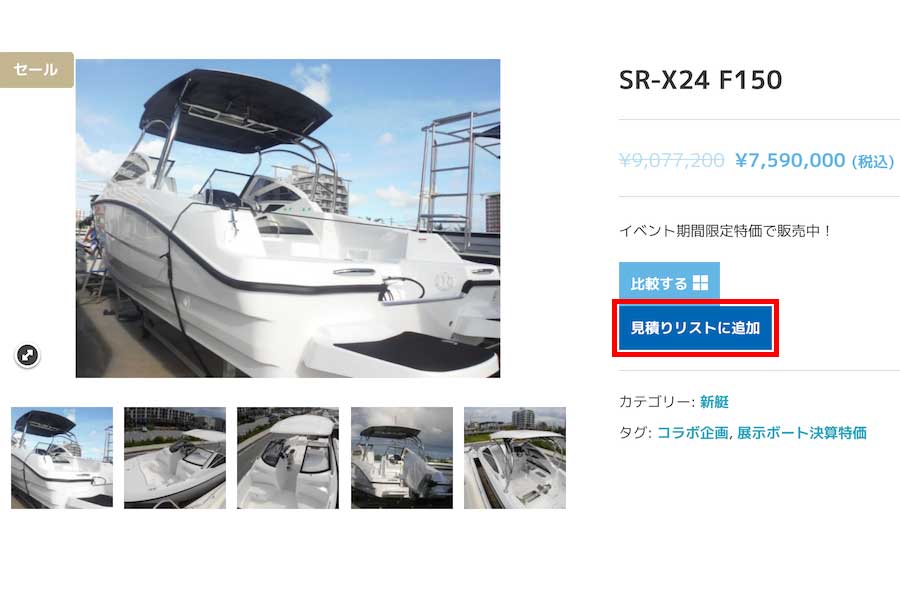Click the crossed-out price ¥9,077,200

[672, 160]
